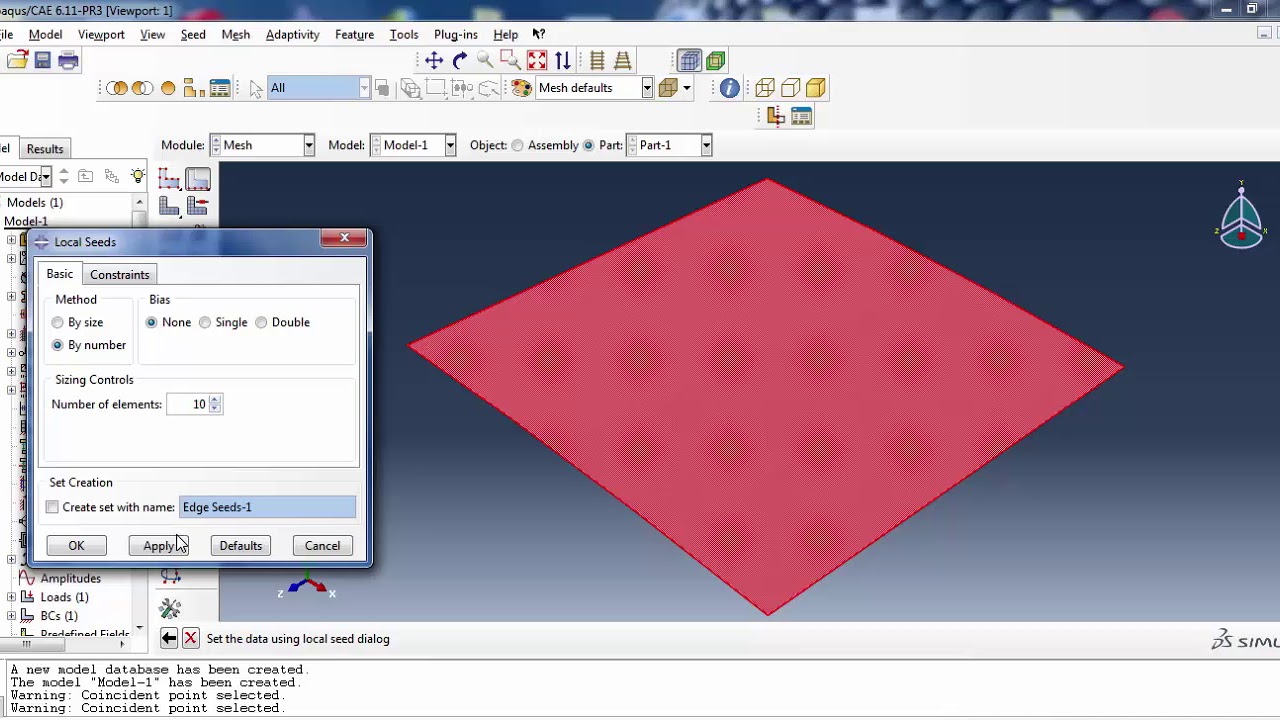Open the Query information icon

pos(729,88)
